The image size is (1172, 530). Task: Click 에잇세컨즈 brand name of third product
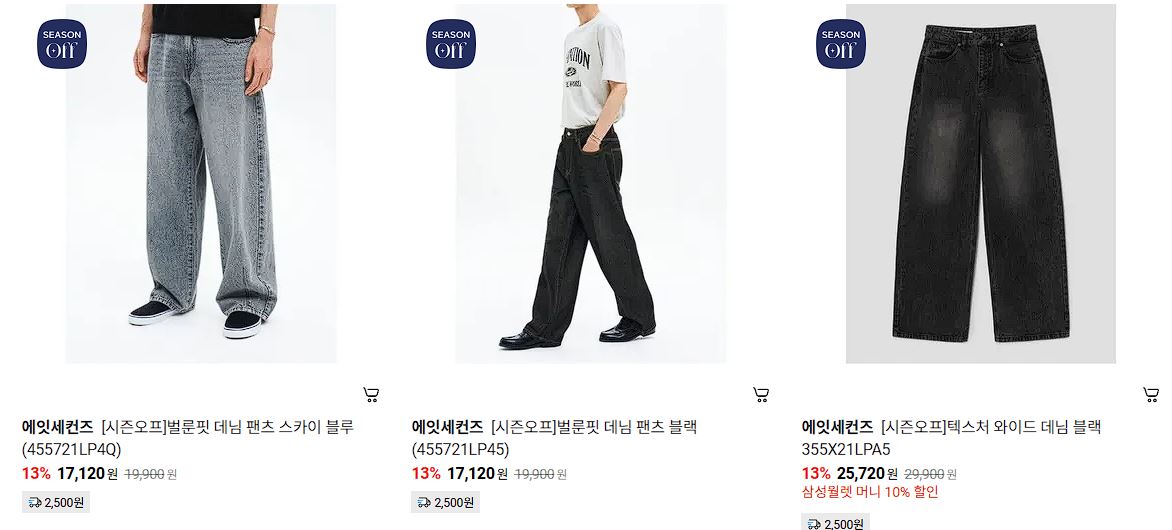837,428
